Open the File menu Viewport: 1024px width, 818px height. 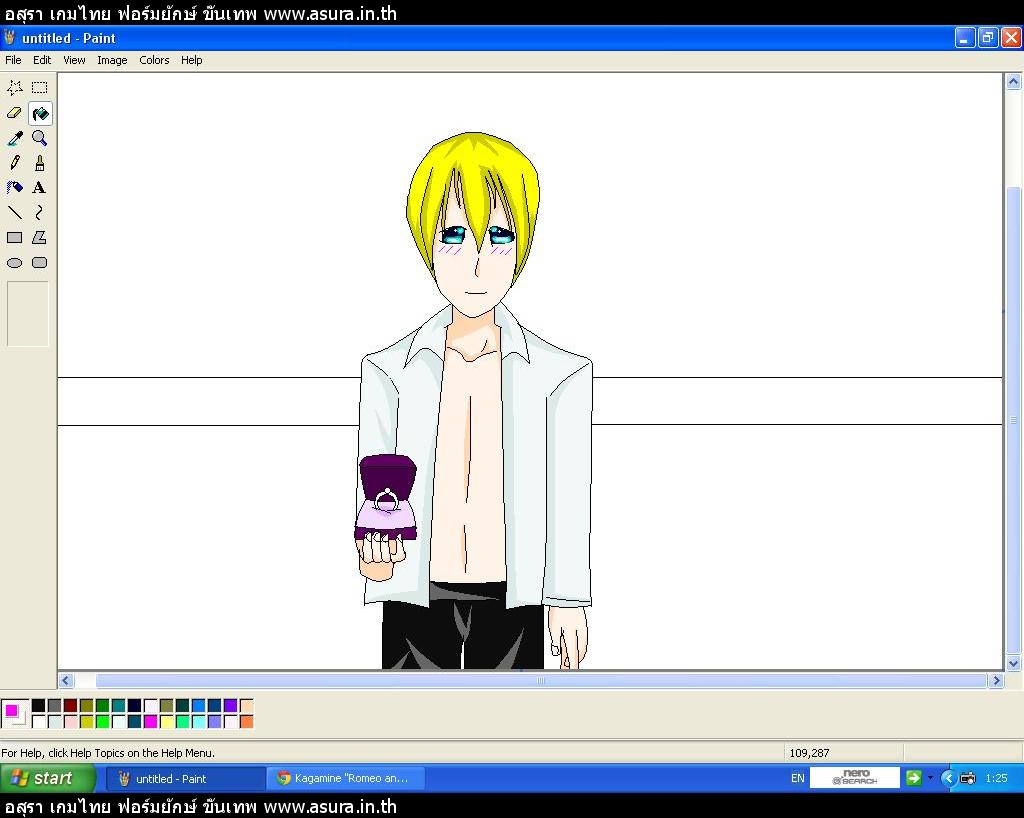pyautogui.click(x=13, y=60)
